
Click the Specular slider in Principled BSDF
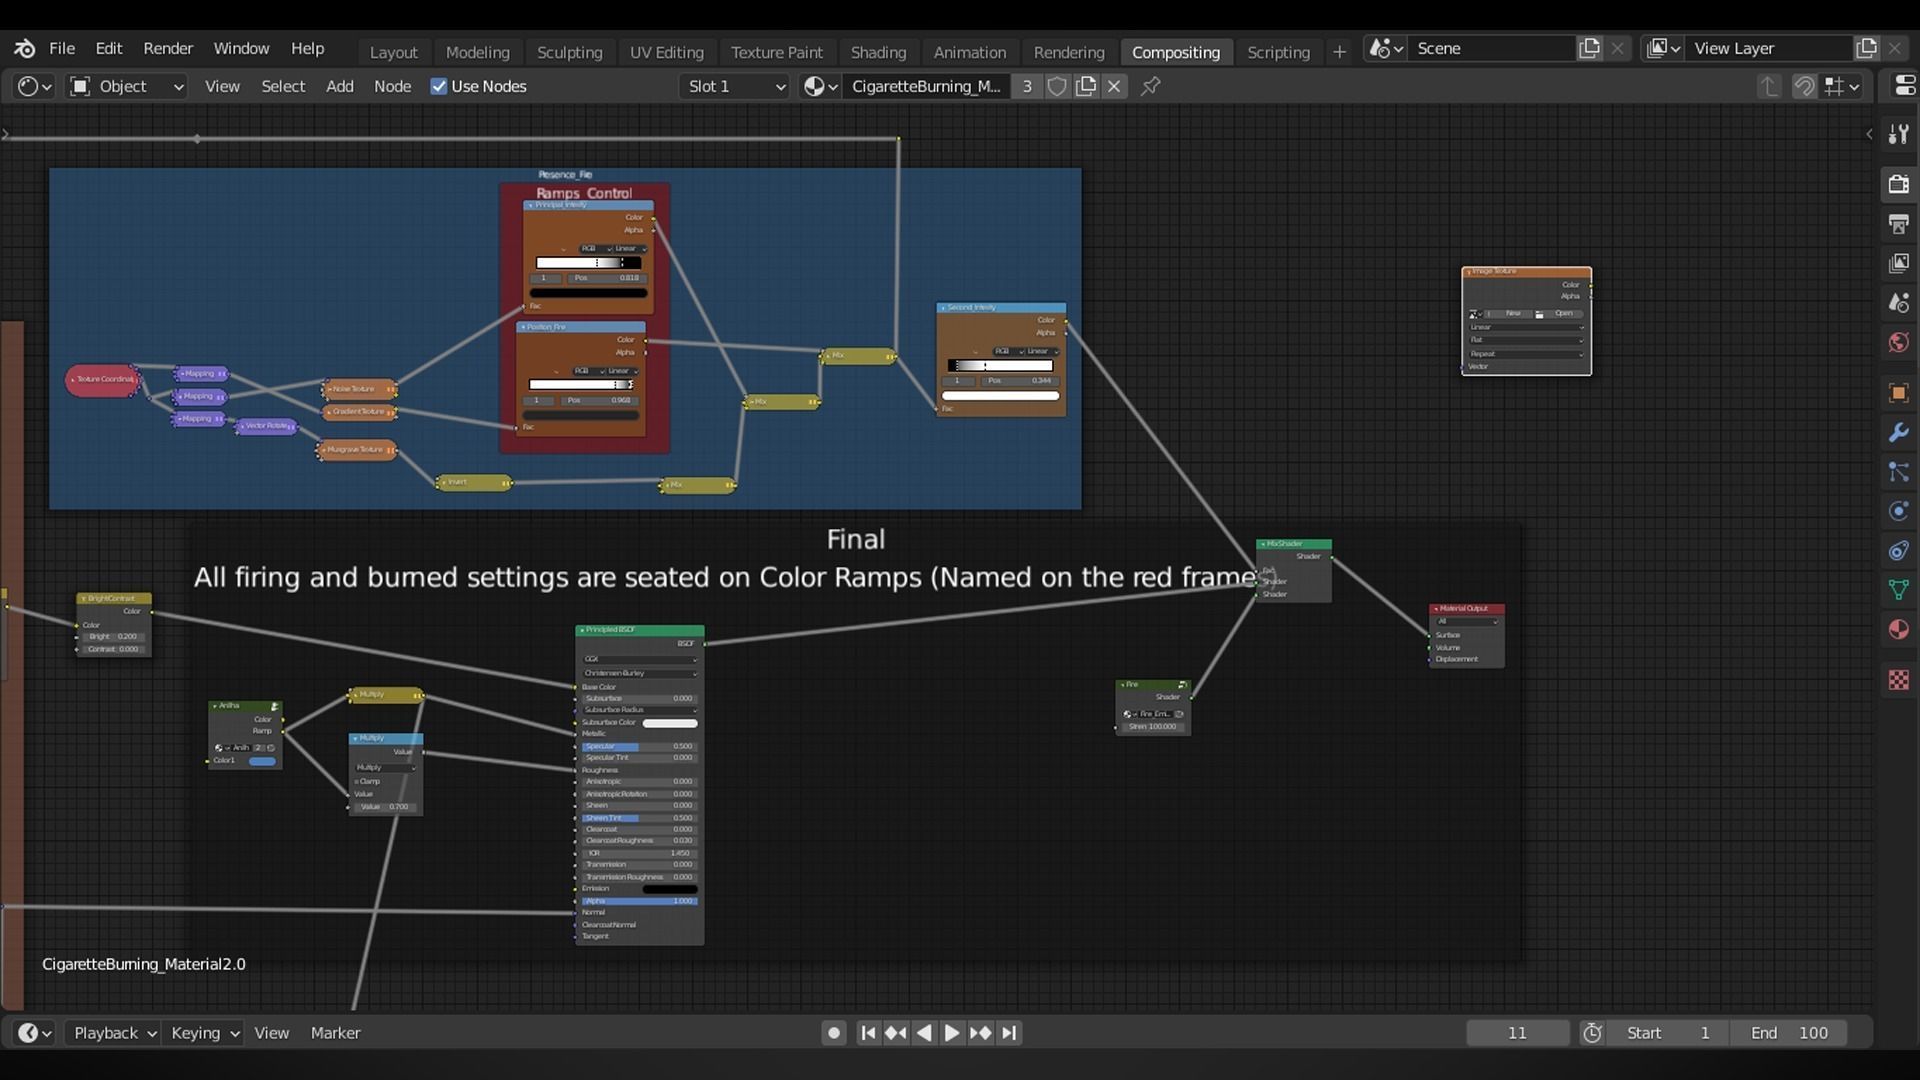tap(639, 746)
